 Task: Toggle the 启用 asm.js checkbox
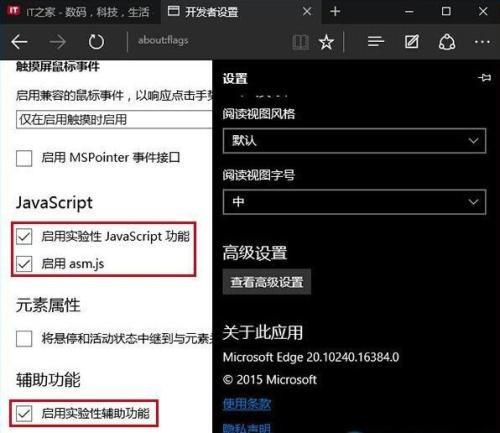24,264
